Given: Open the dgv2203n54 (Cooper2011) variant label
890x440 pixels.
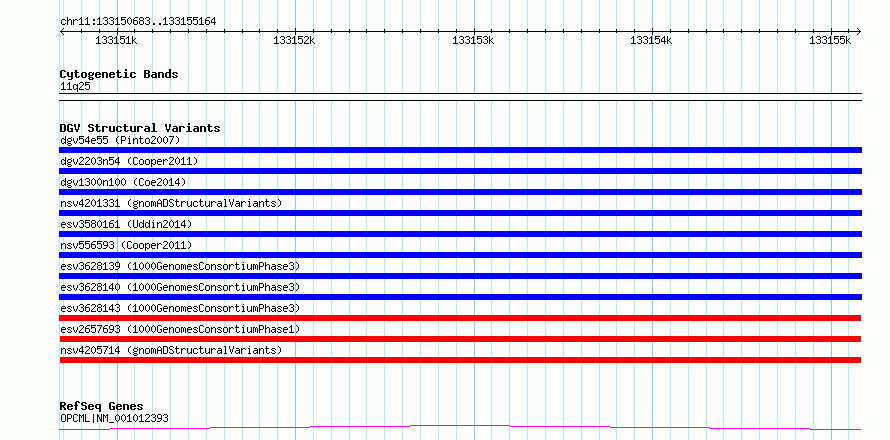Looking at the screenshot, I should click(x=129, y=161).
